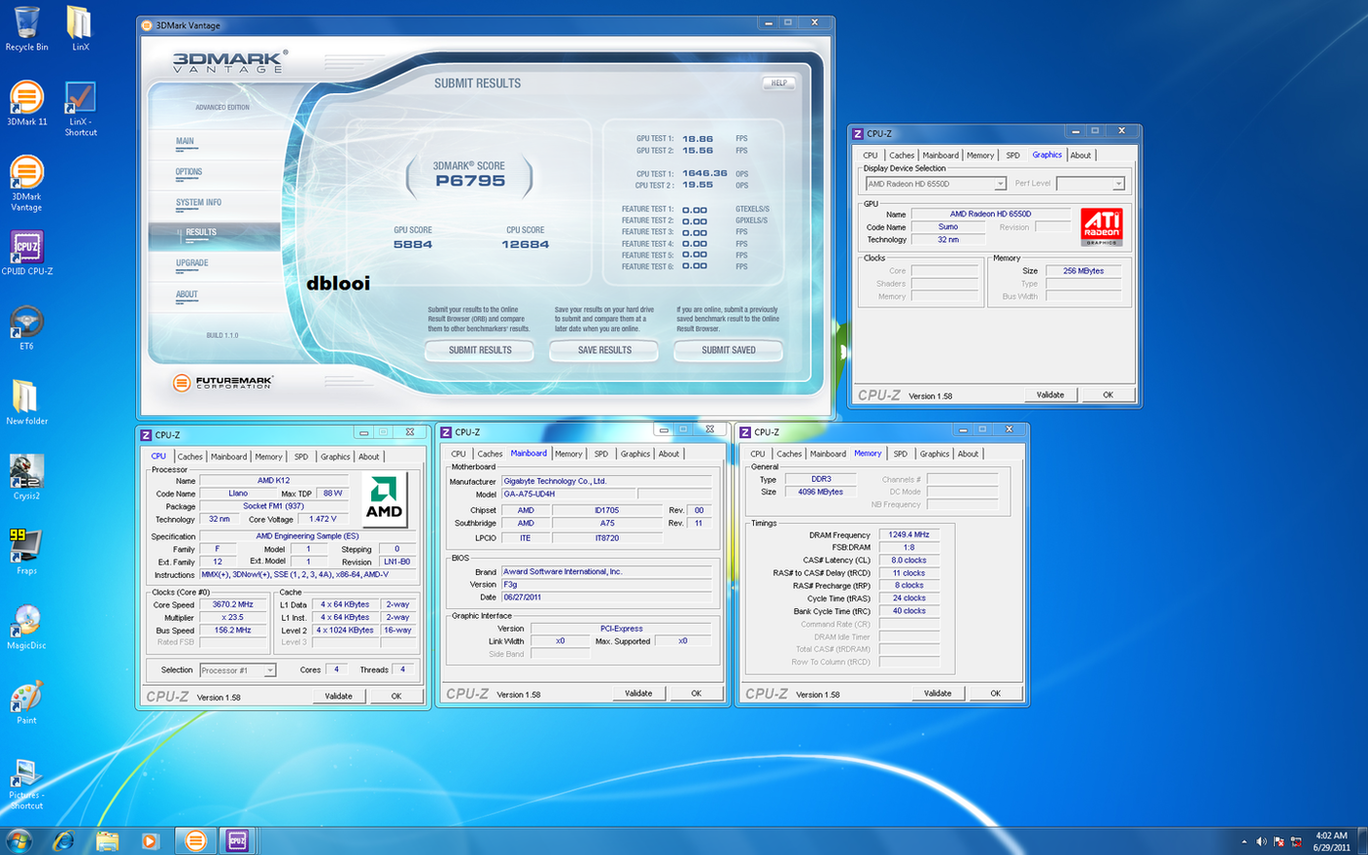1368x855 pixels.
Task: Launch the Crysis2 desktop icon
Action: click(x=27, y=470)
